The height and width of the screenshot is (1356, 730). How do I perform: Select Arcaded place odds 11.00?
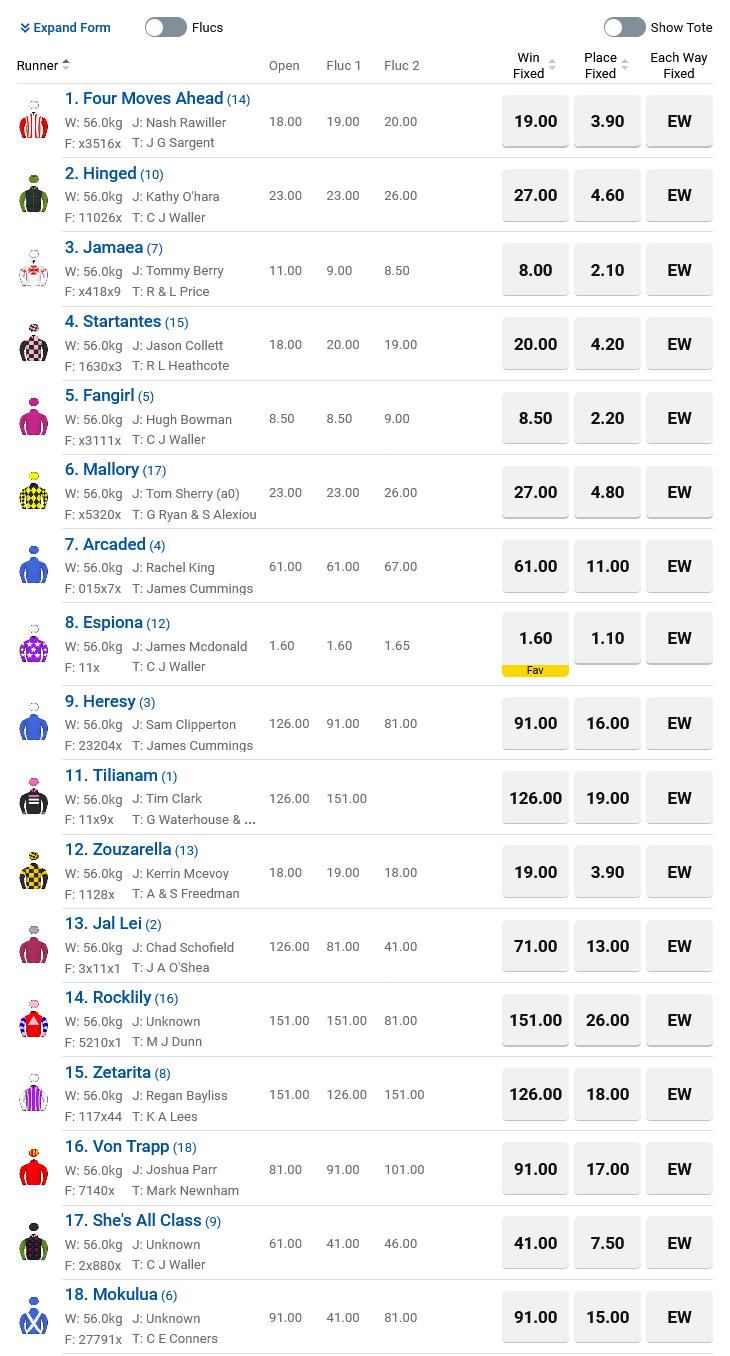608,566
